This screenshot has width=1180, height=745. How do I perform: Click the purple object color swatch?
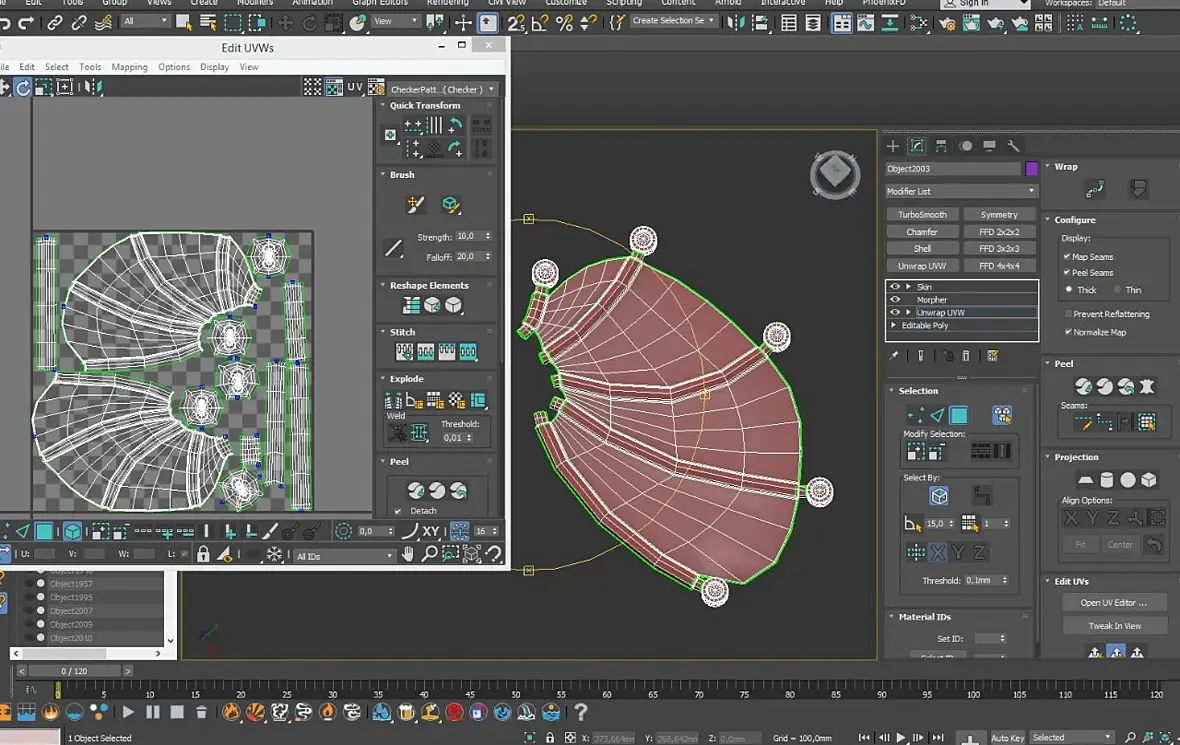(1031, 169)
